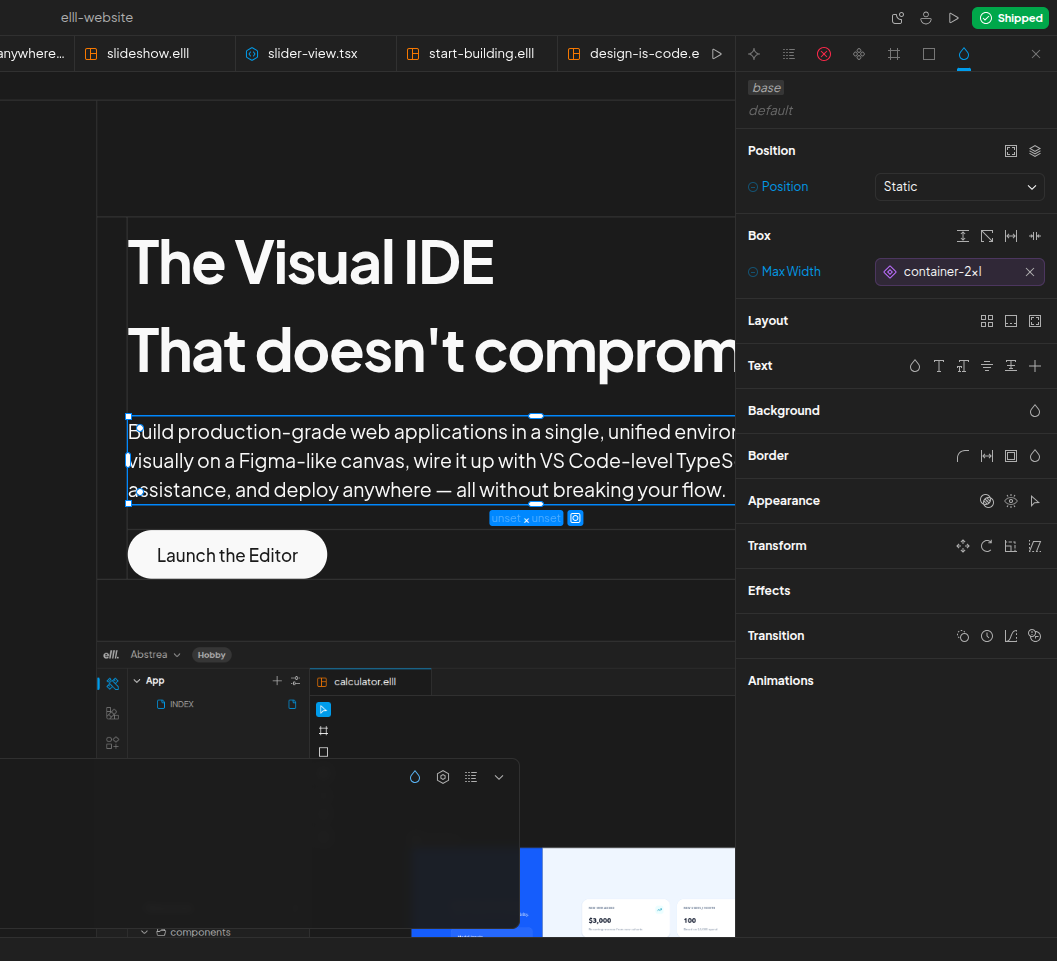This screenshot has height=961, width=1057.
Task: Open z-index layers icon in Position section
Action: point(1035,151)
